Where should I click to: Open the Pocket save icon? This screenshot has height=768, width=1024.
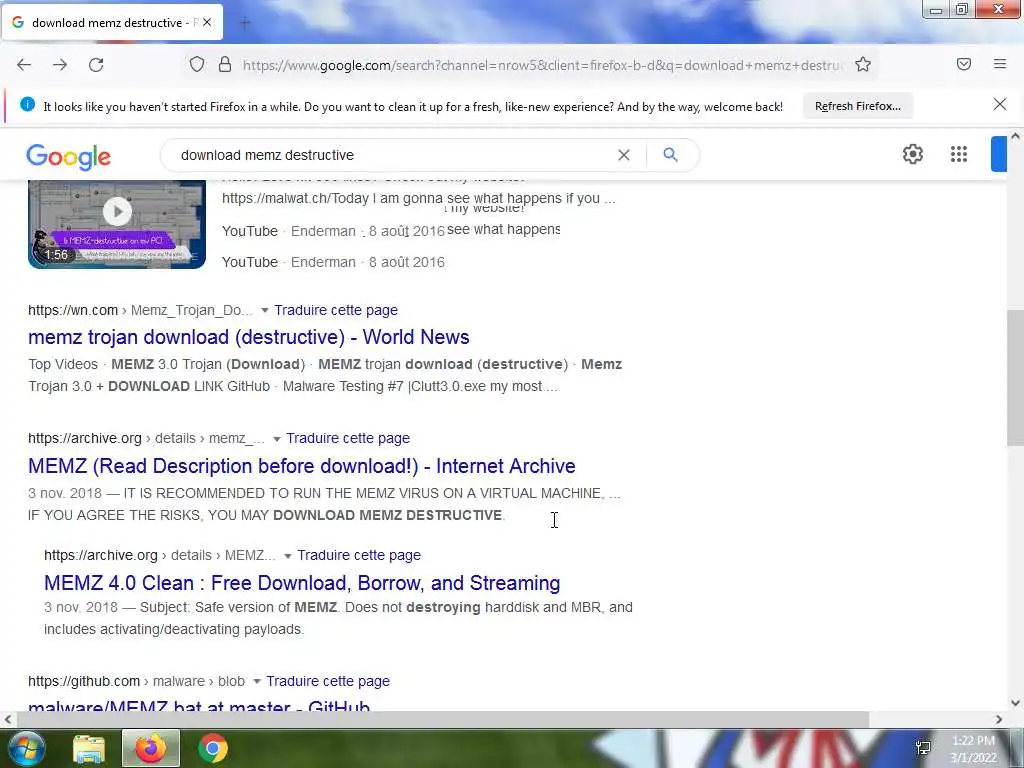pyautogui.click(x=964, y=64)
